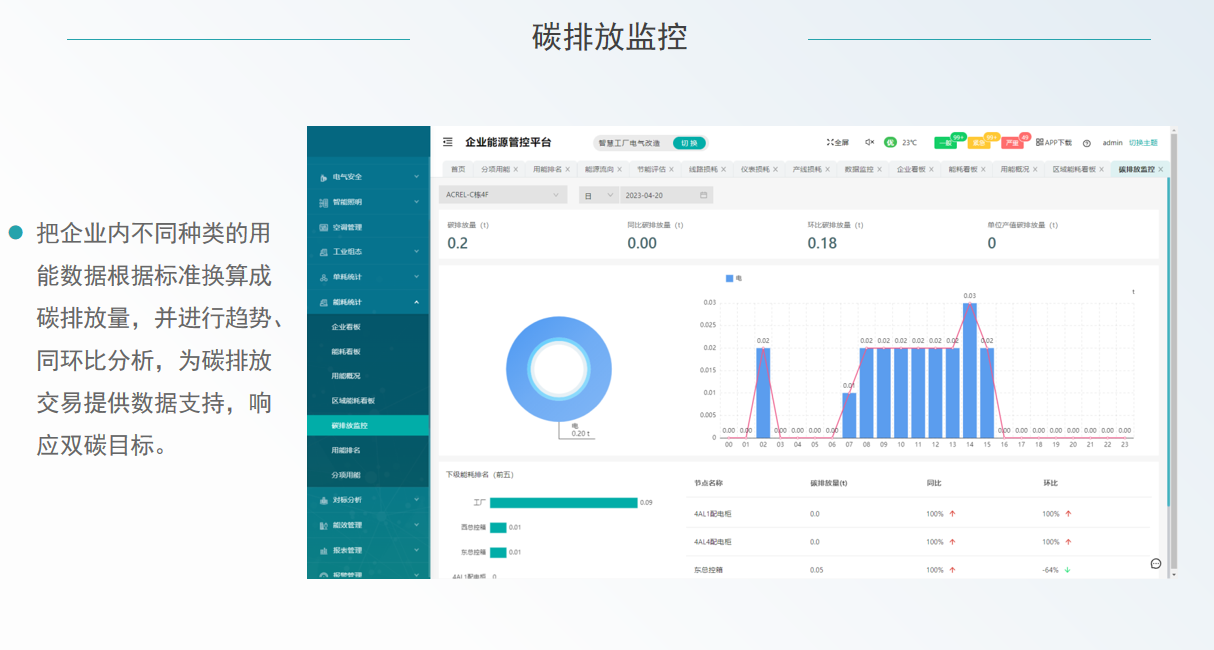
Task: Click the admin user name
Action: point(1112,143)
